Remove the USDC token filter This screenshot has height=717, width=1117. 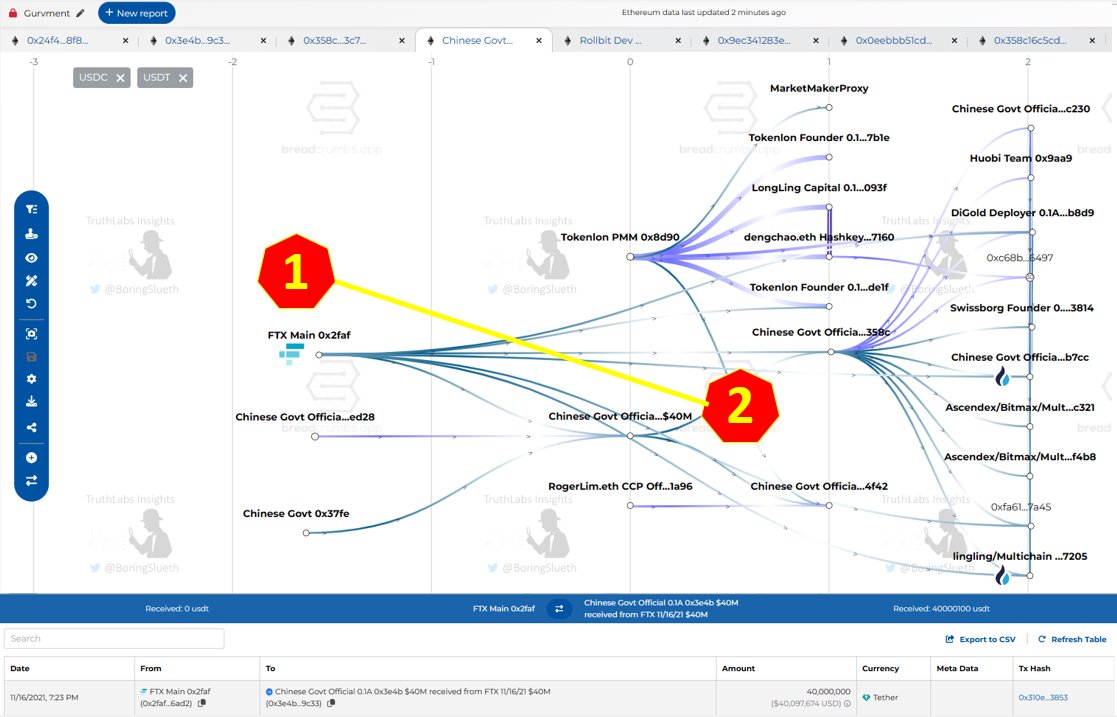tap(121, 78)
